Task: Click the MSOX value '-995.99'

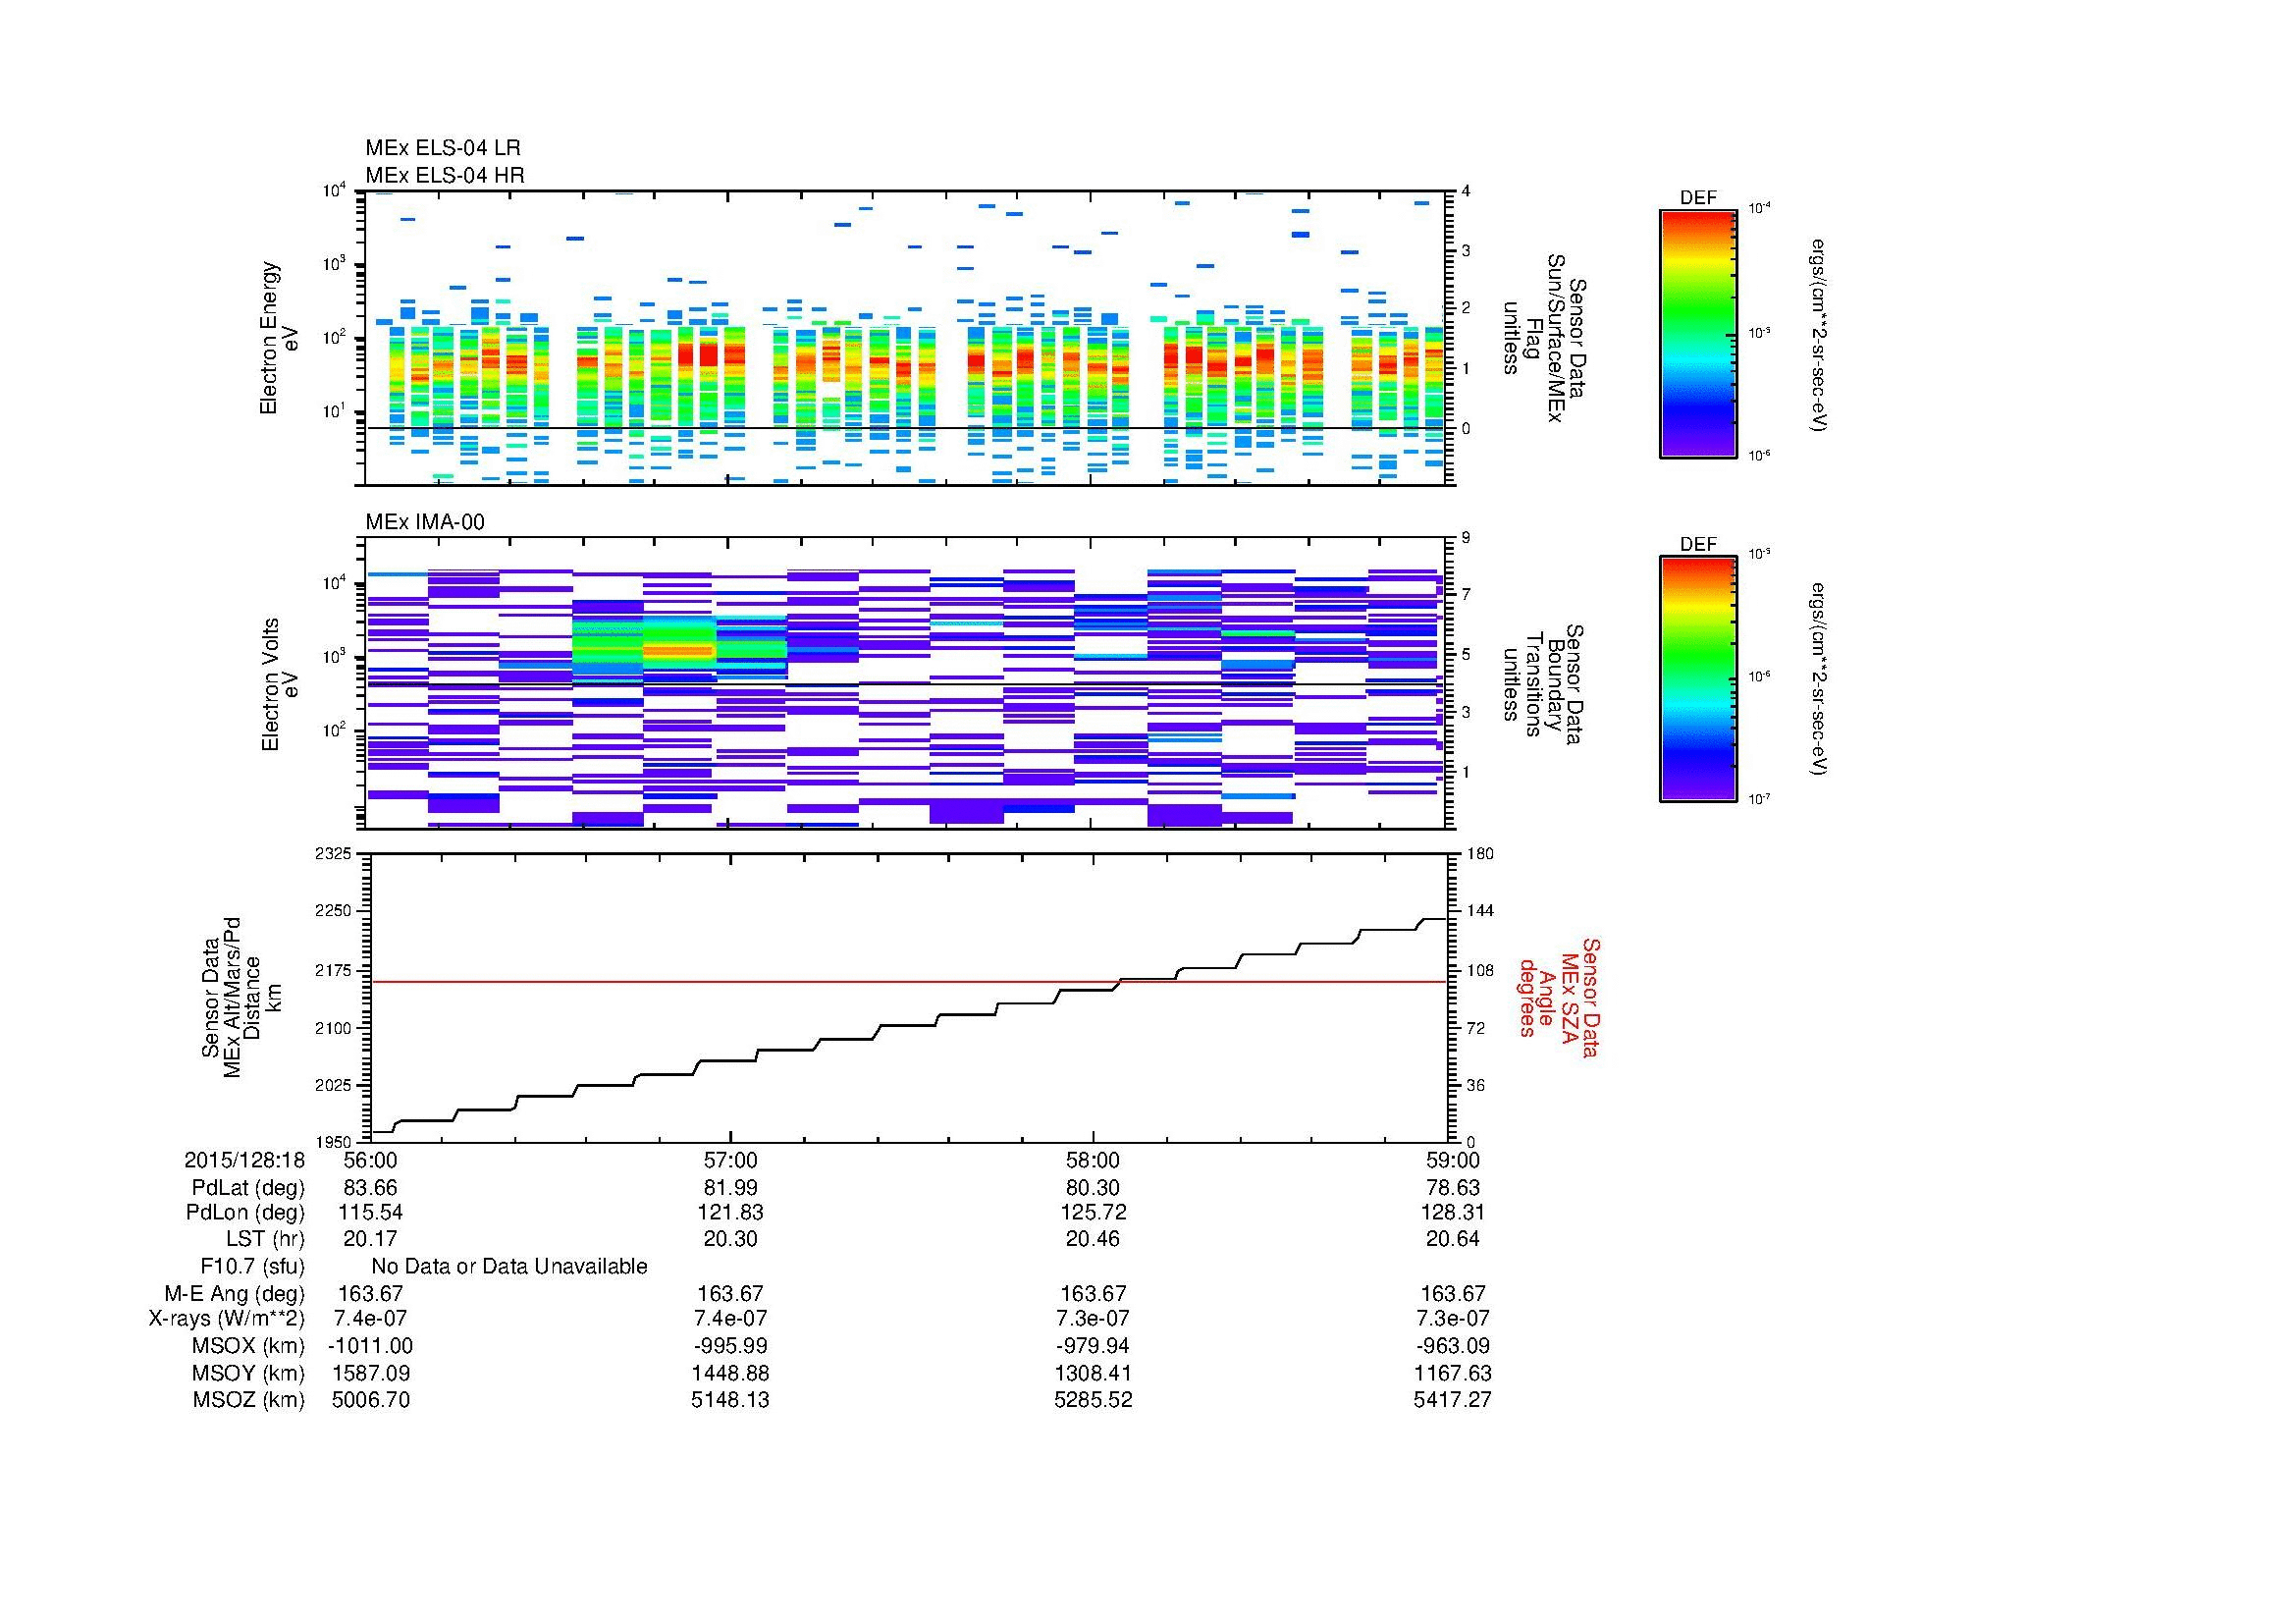Action: (731, 1346)
